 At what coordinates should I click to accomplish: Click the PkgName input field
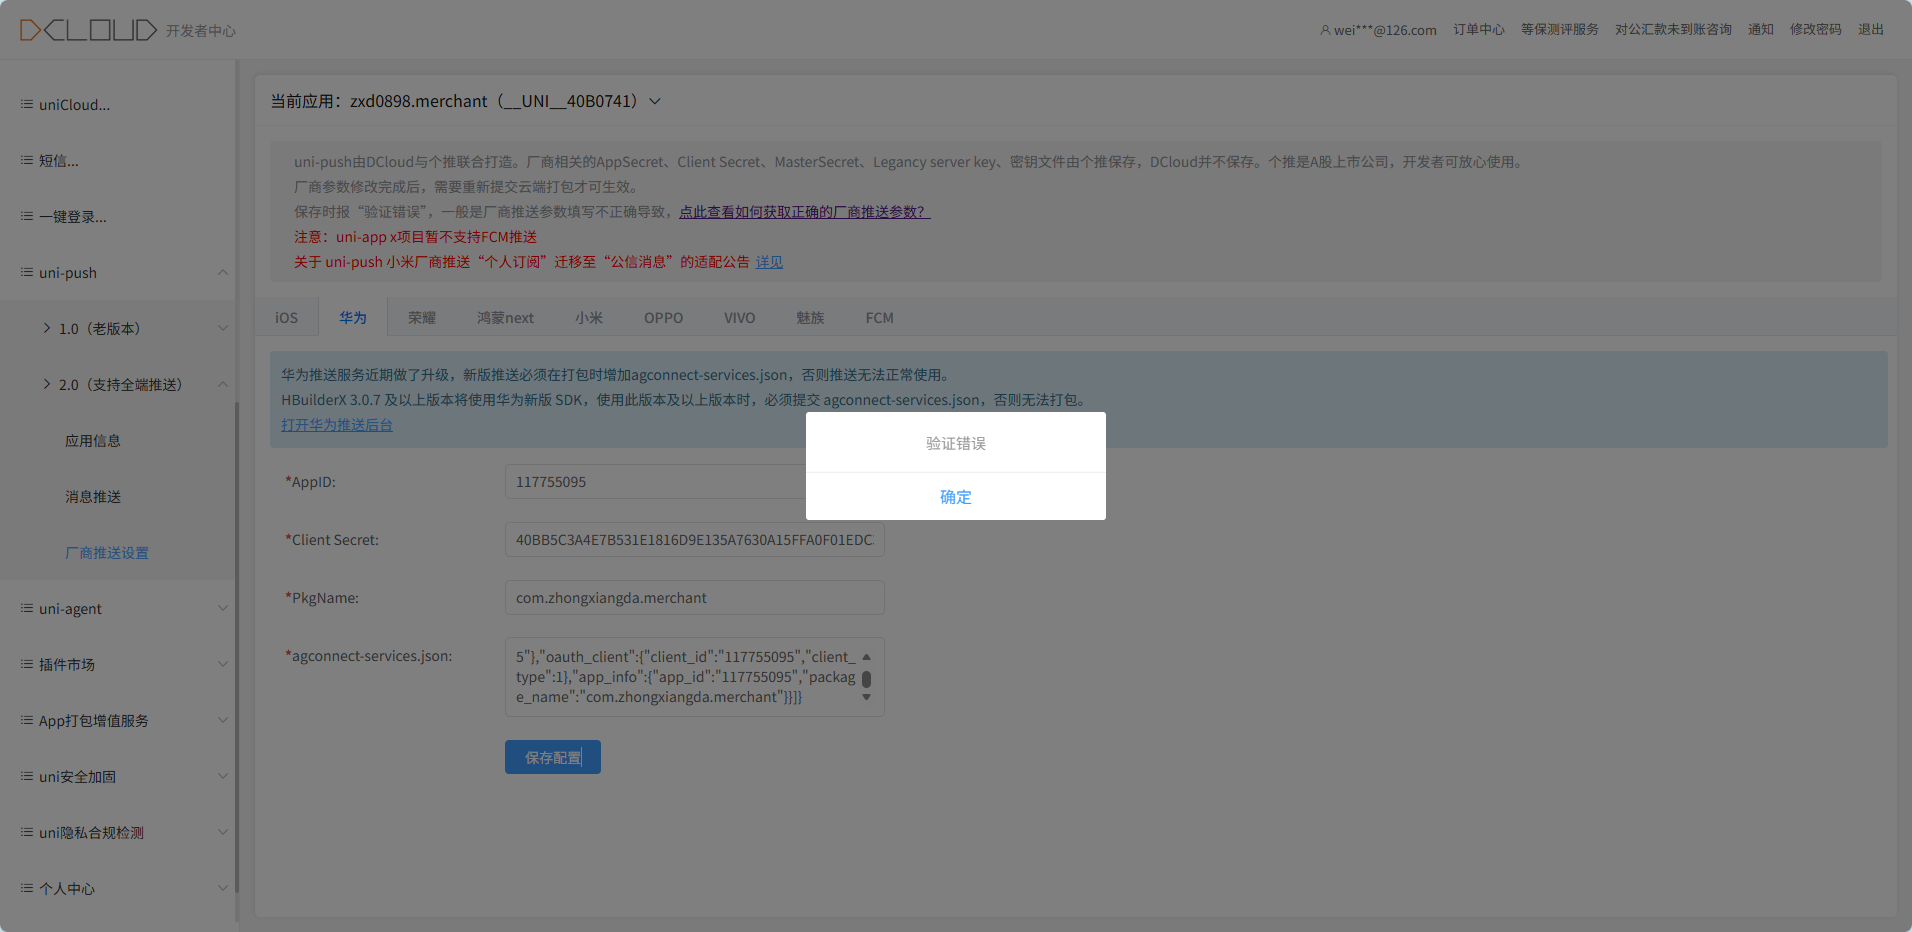click(x=695, y=598)
